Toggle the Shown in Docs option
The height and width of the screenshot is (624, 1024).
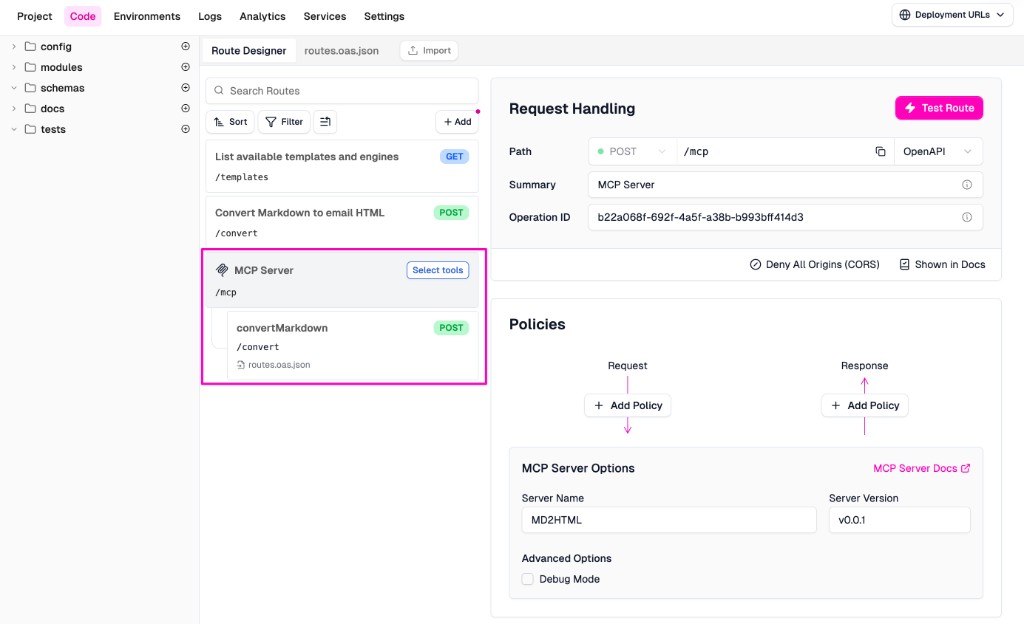pos(941,265)
